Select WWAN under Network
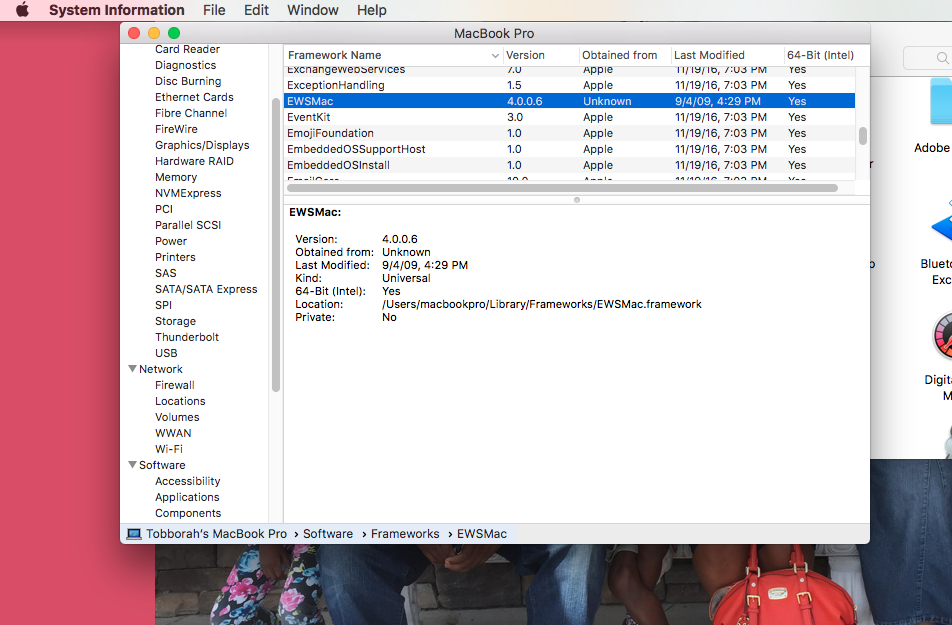The image size is (952, 625). pyautogui.click(x=173, y=433)
